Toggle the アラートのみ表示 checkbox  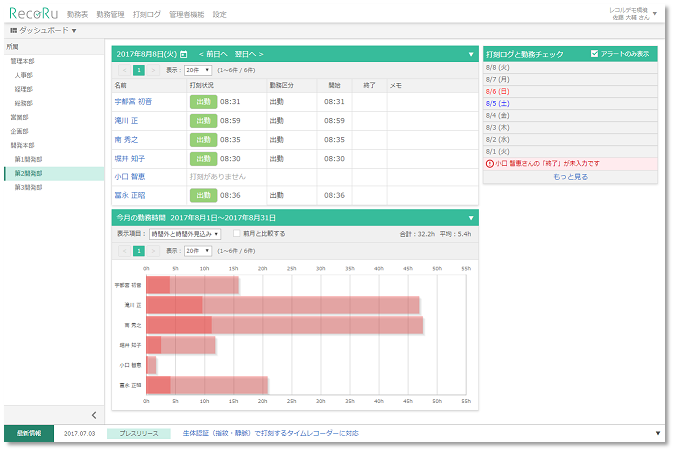[x=595, y=53]
